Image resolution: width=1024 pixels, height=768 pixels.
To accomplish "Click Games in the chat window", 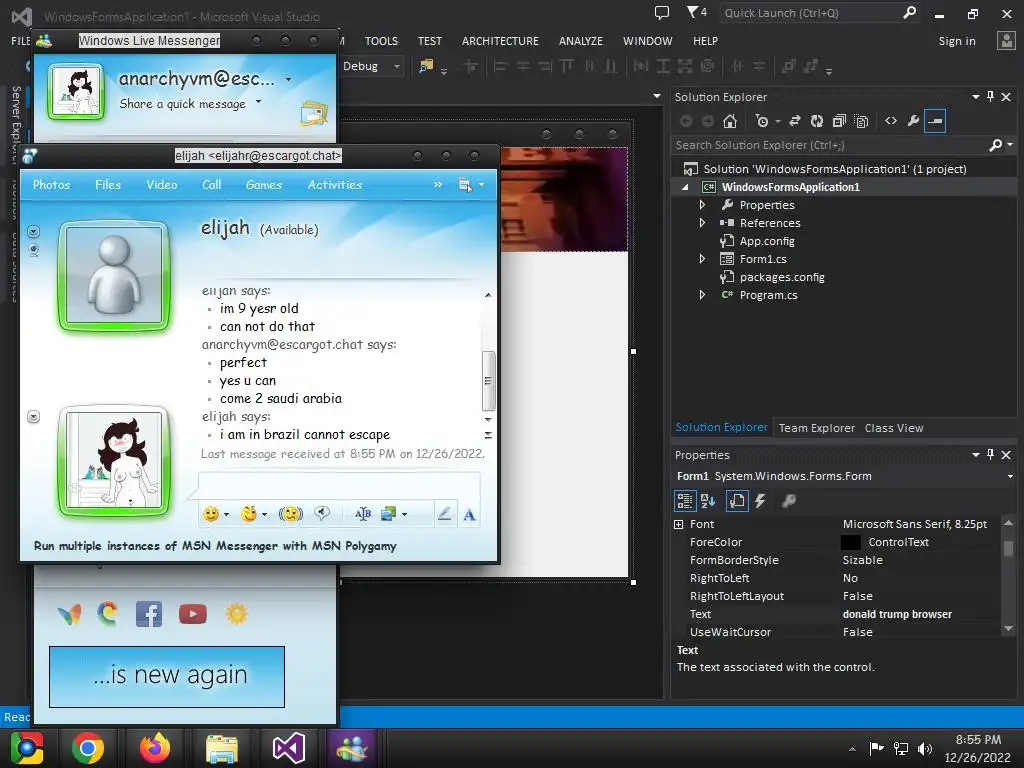I will point(264,185).
